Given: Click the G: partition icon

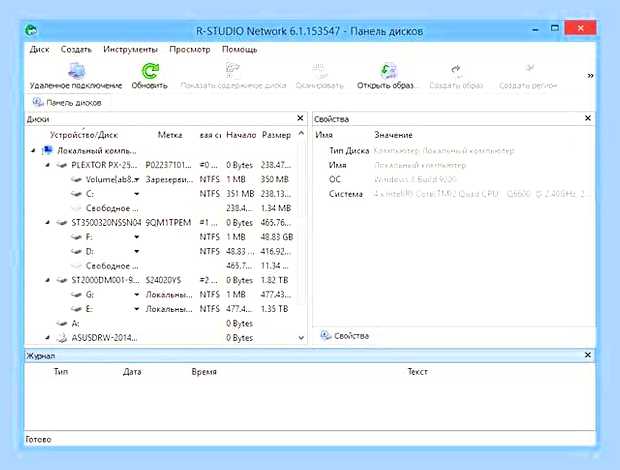Looking at the screenshot, I should (x=76, y=295).
